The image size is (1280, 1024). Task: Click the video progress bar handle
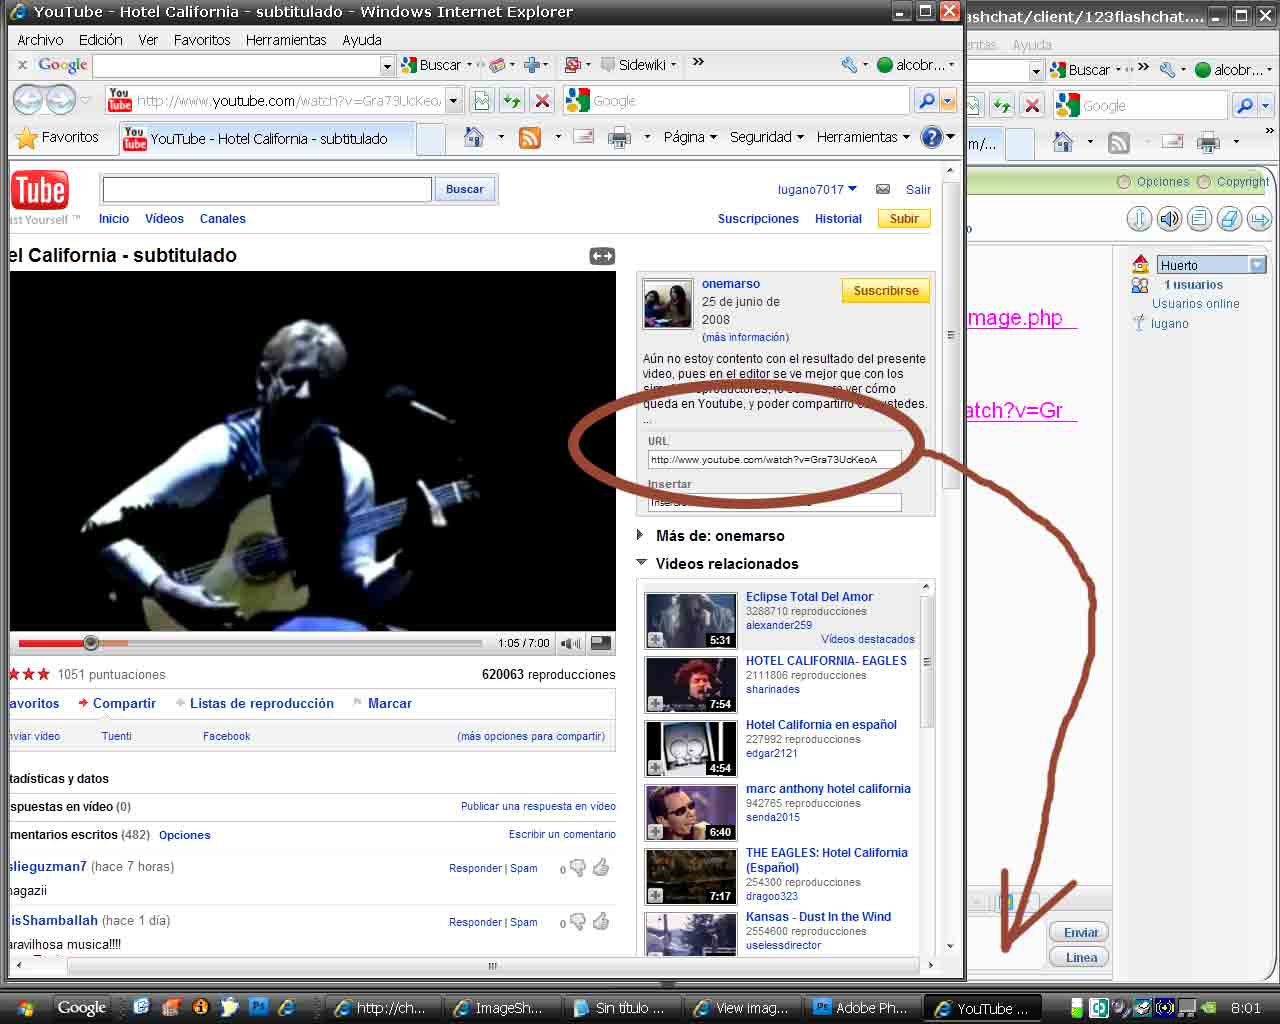tap(91, 643)
